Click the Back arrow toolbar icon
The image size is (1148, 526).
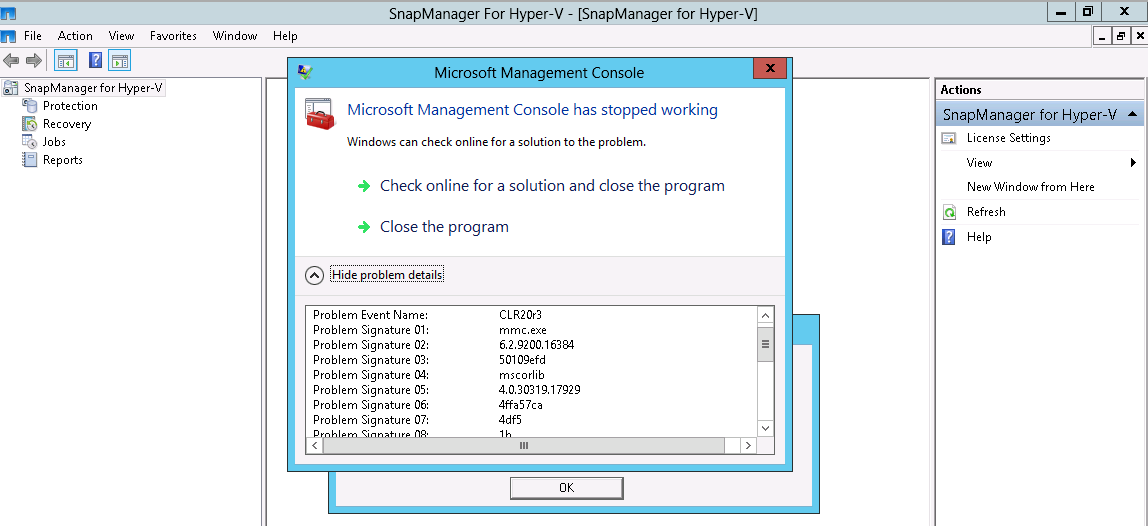11,61
